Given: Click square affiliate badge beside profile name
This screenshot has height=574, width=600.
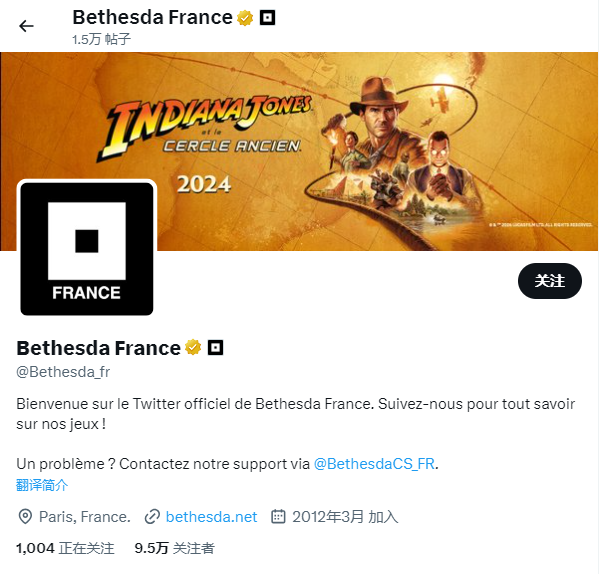Looking at the screenshot, I should (x=215, y=347).
